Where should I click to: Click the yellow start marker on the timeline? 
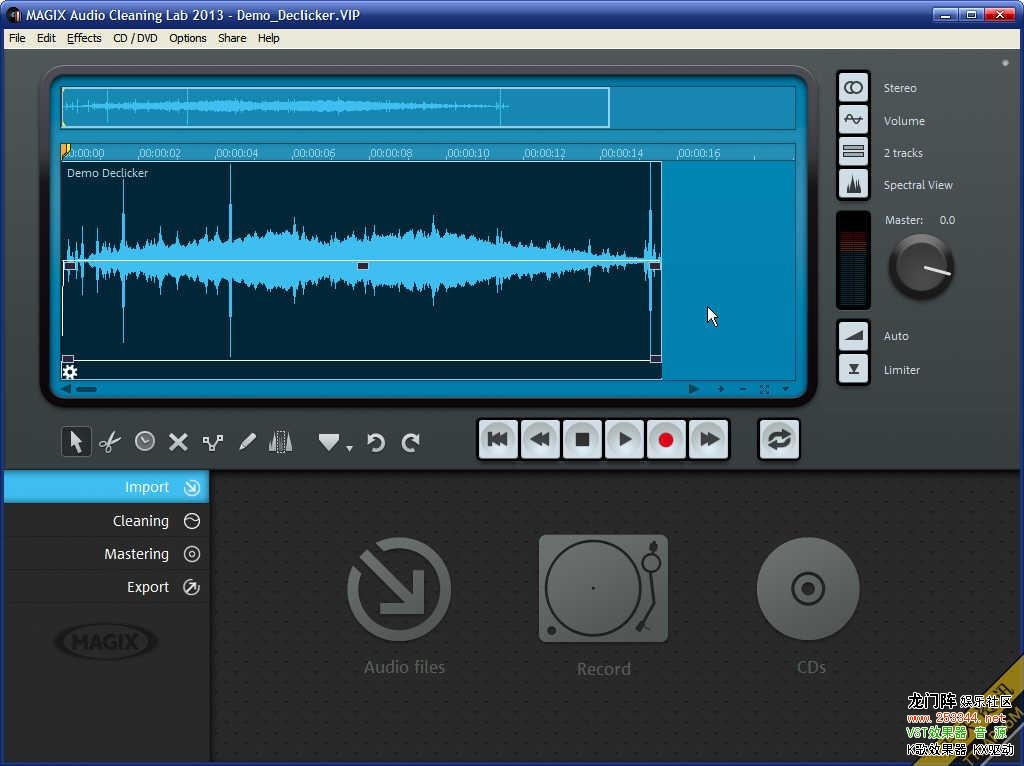[66, 152]
